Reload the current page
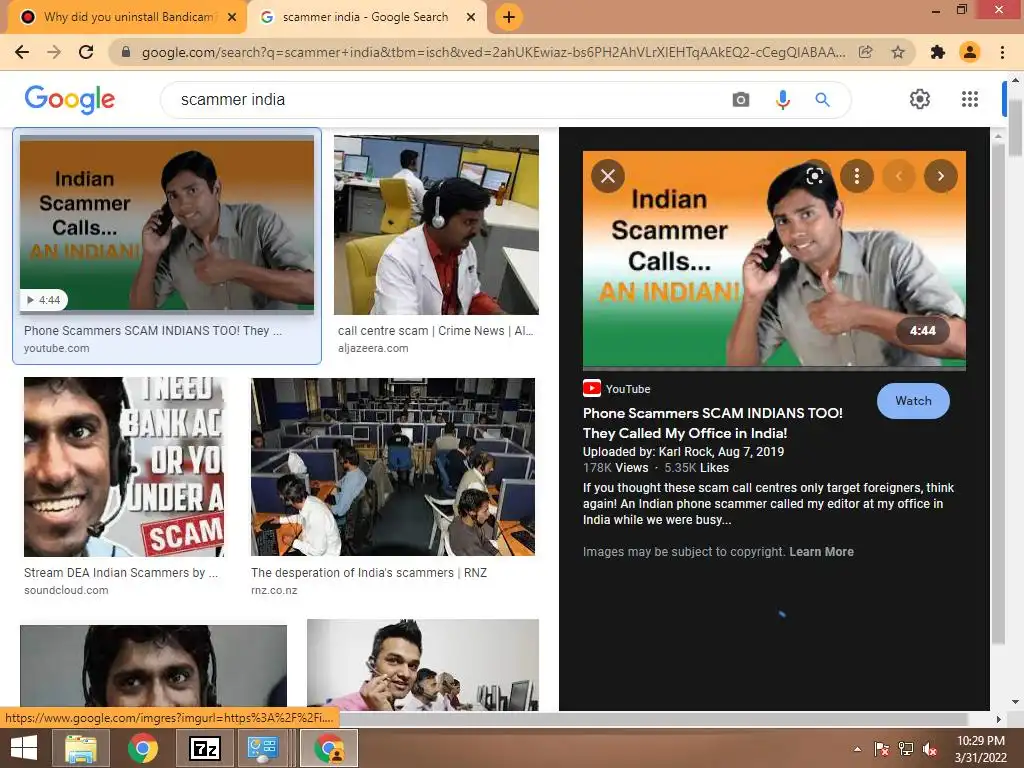This screenshot has width=1024, height=768. click(x=86, y=52)
